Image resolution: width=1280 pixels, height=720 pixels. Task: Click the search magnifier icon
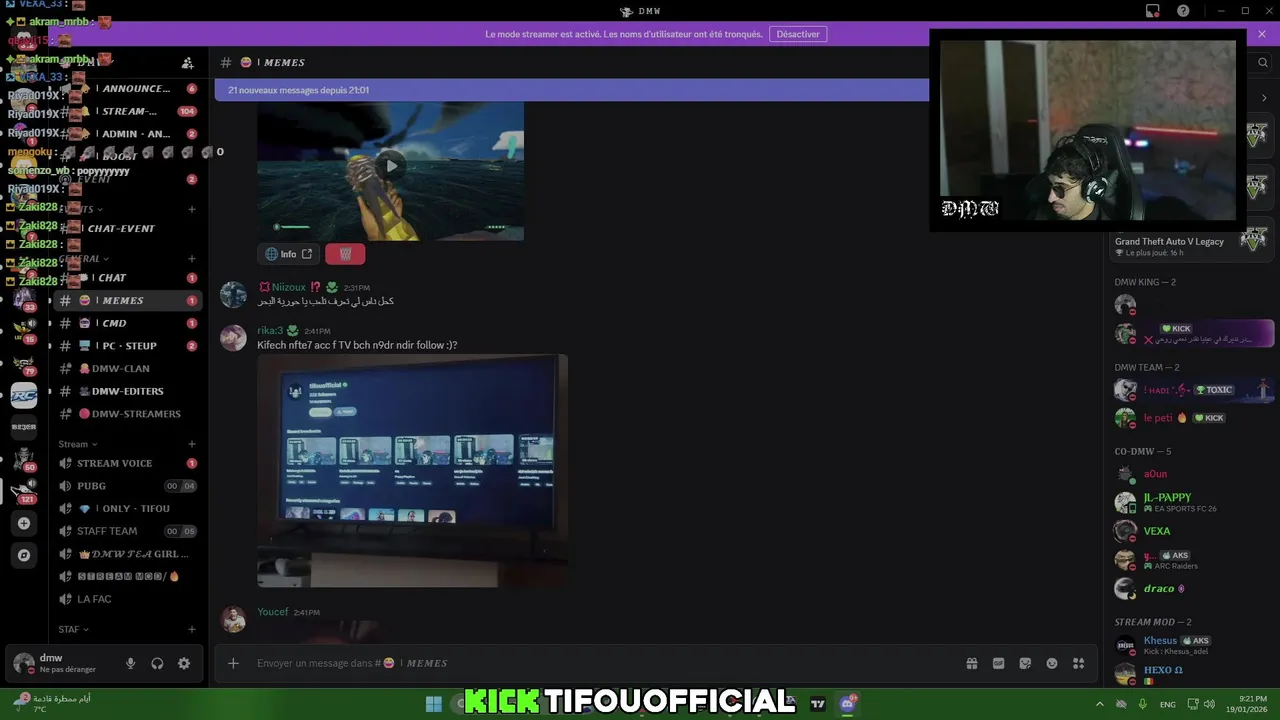click(1263, 62)
